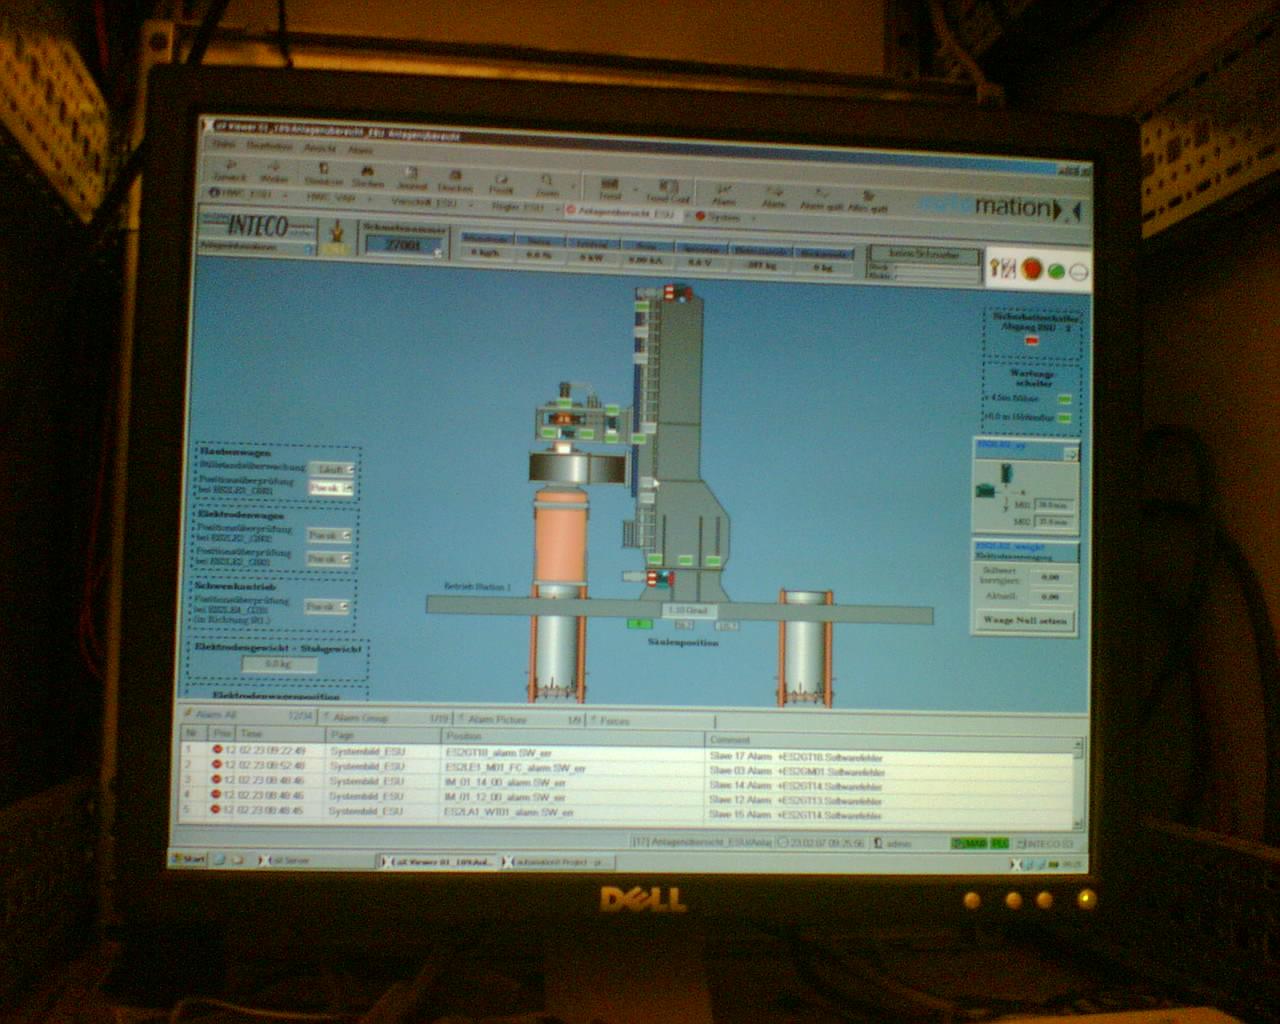
Task: Click the red round indicator button
Action: click(x=1031, y=268)
